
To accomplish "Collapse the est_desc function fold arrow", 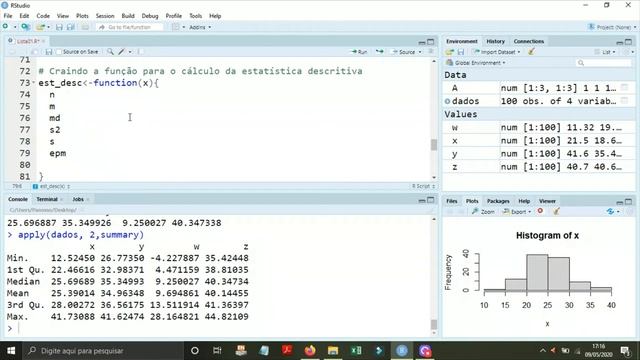I will [x=33, y=83].
